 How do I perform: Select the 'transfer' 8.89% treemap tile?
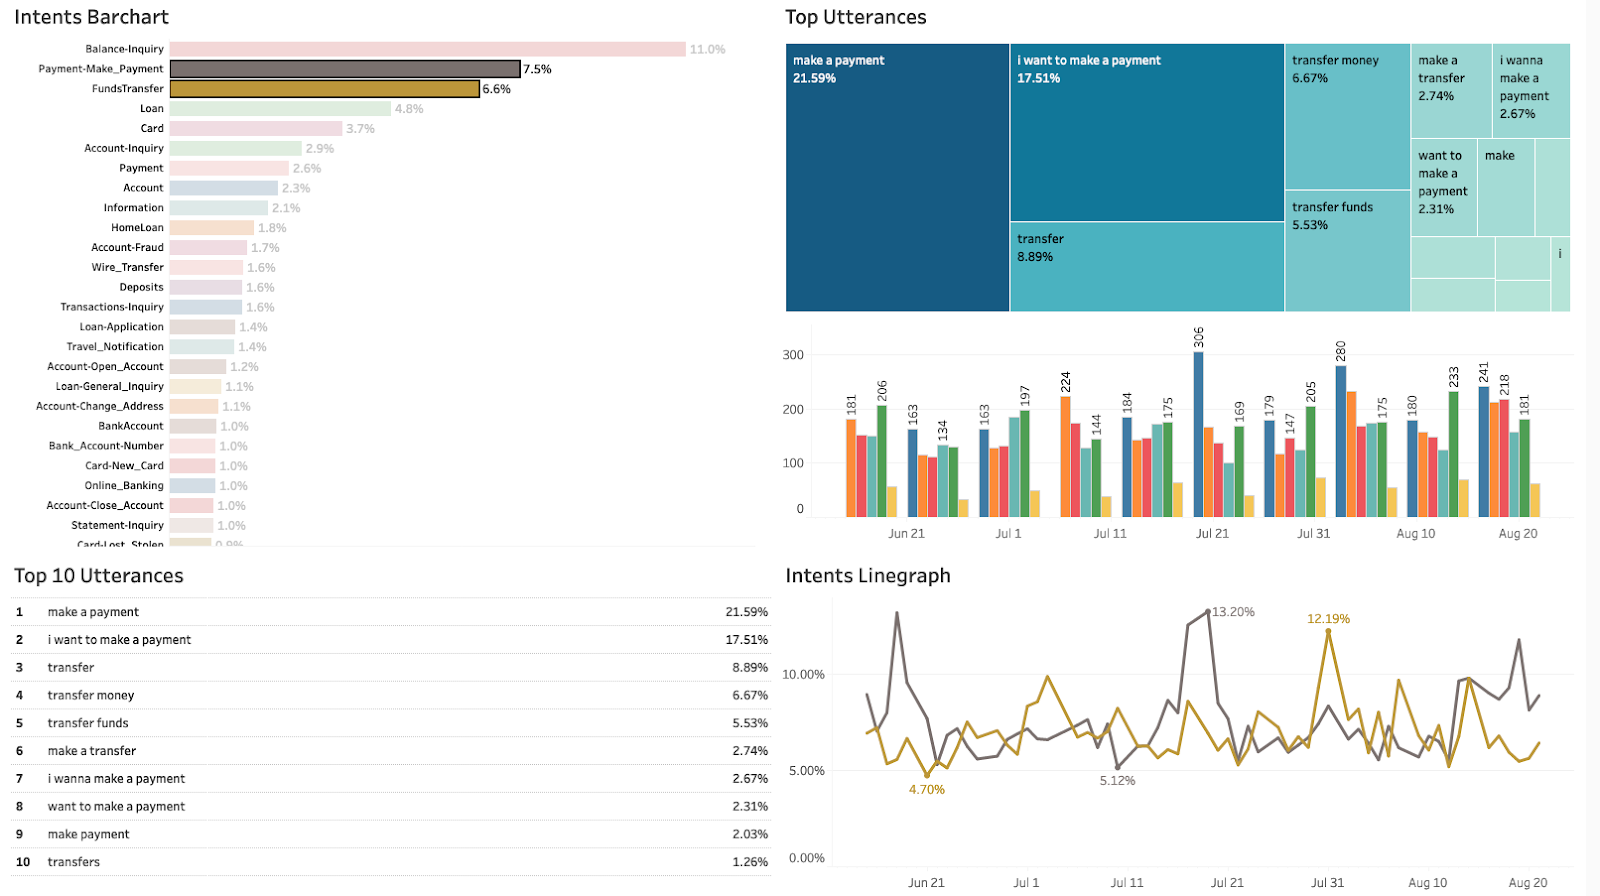pyautogui.click(x=1146, y=268)
